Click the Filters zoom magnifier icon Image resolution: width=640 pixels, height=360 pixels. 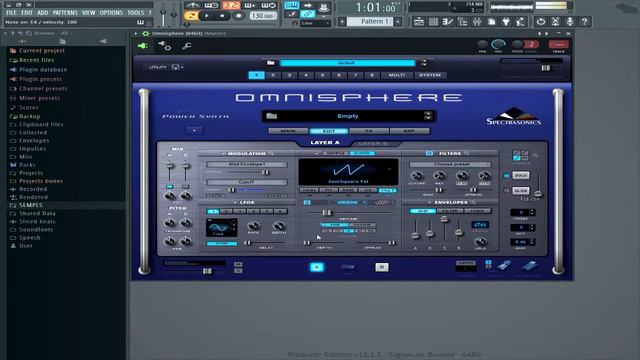[467, 153]
